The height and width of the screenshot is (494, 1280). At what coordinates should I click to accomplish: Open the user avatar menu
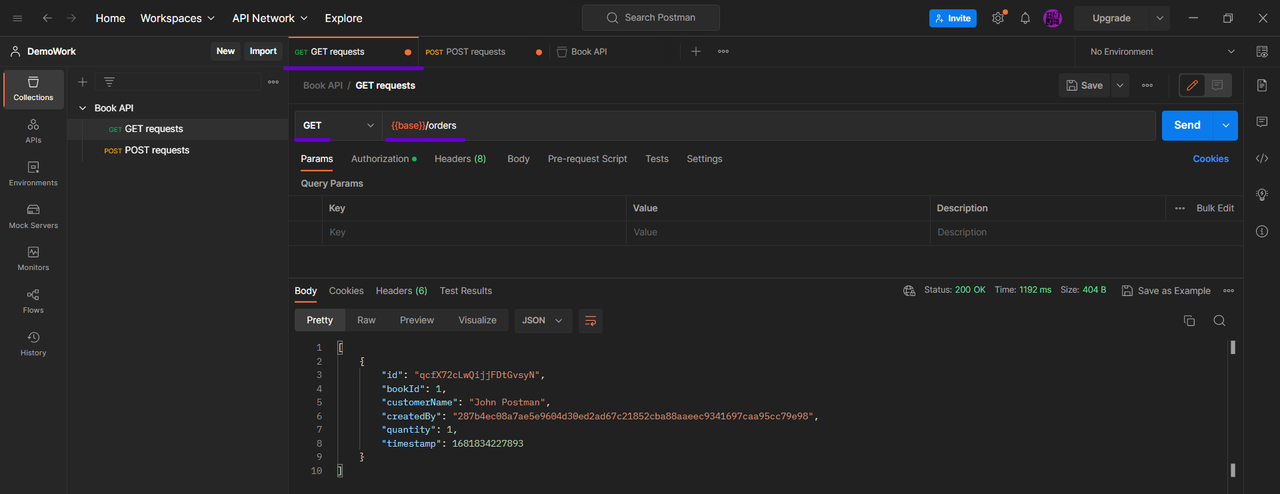pos(1052,18)
